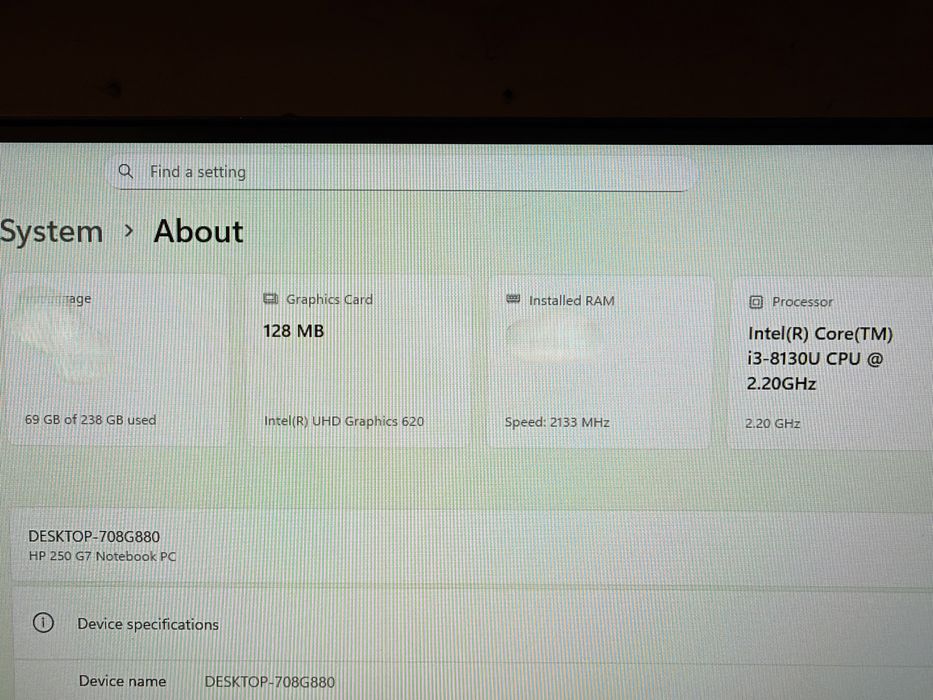Click '69 GB of 238 GB used' text

(90, 420)
